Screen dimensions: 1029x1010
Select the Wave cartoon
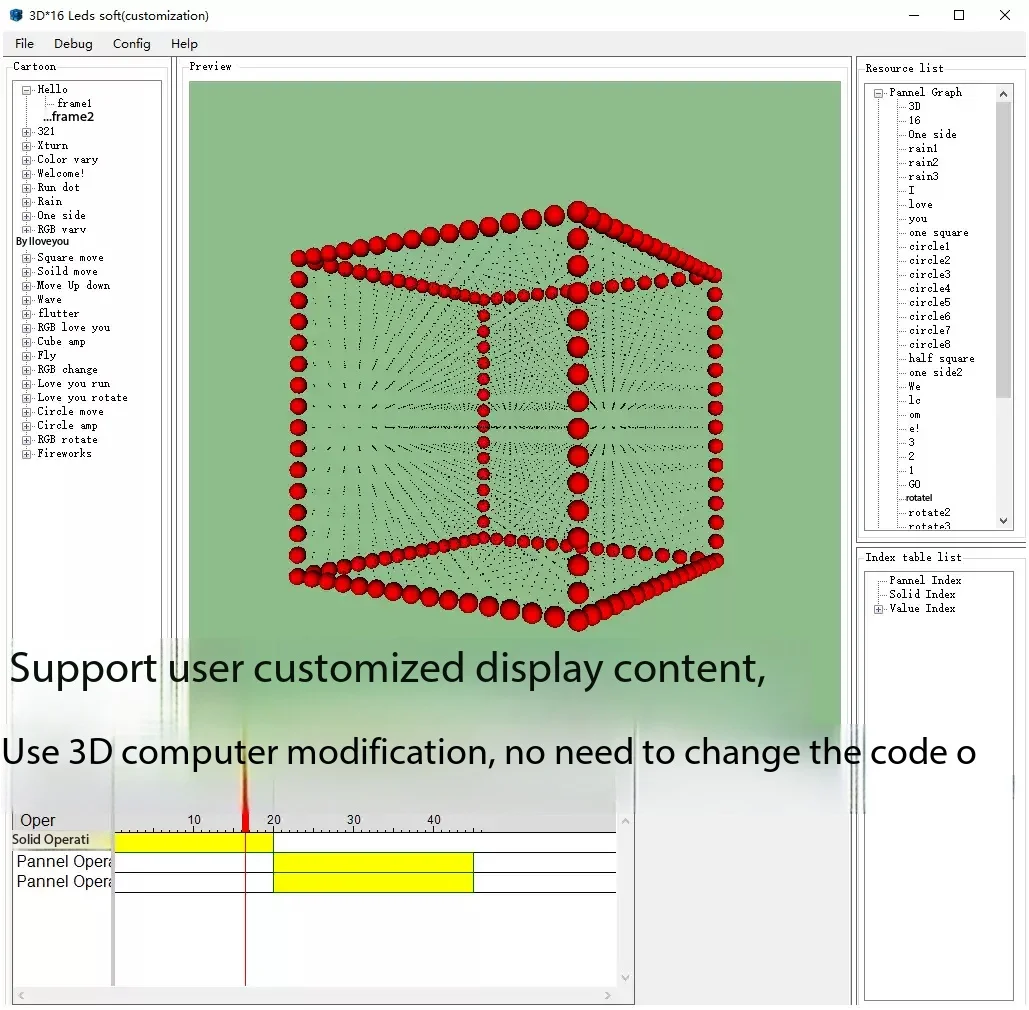(x=49, y=299)
